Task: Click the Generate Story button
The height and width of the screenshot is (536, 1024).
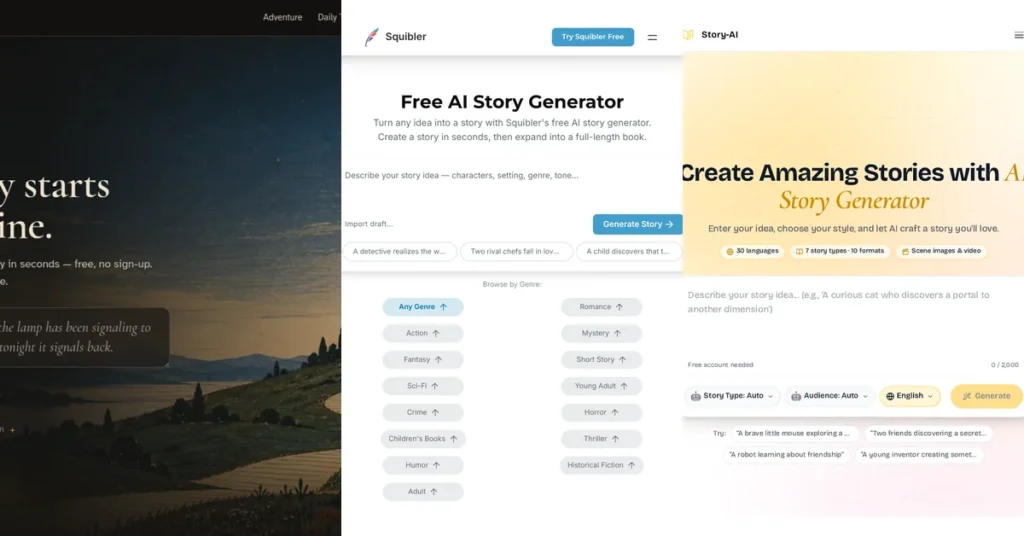Action: (637, 224)
